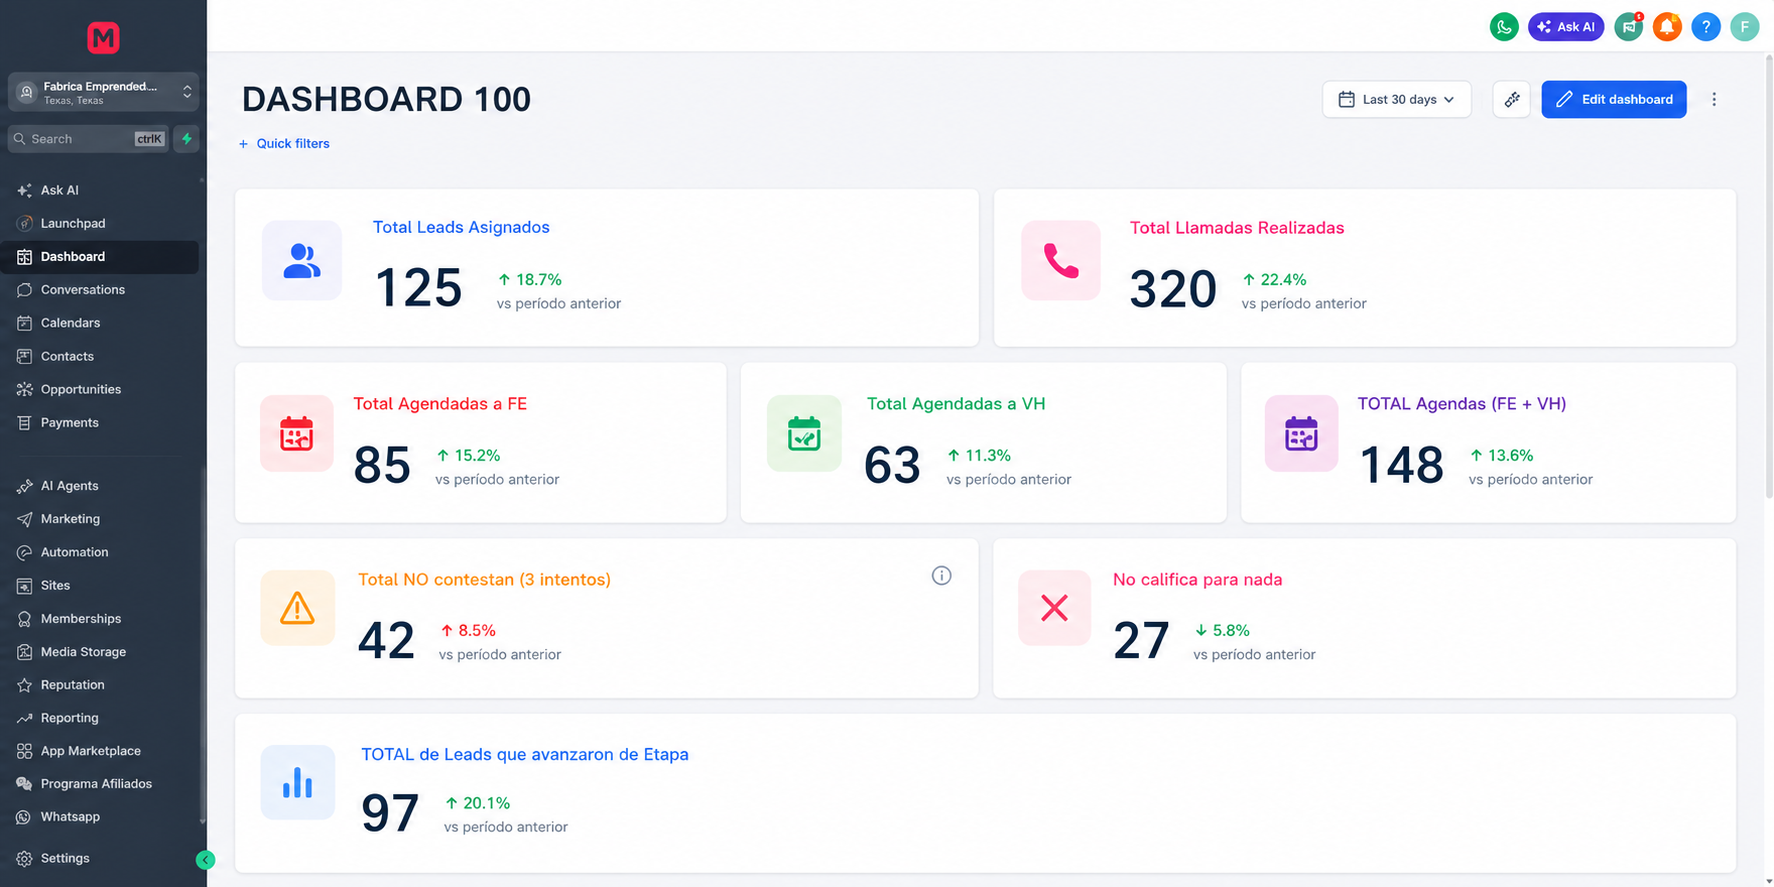This screenshot has width=1774, height=887.
Task: Click the users icon in Total Leads Asignados card
Action: click(x=302, y=260)
